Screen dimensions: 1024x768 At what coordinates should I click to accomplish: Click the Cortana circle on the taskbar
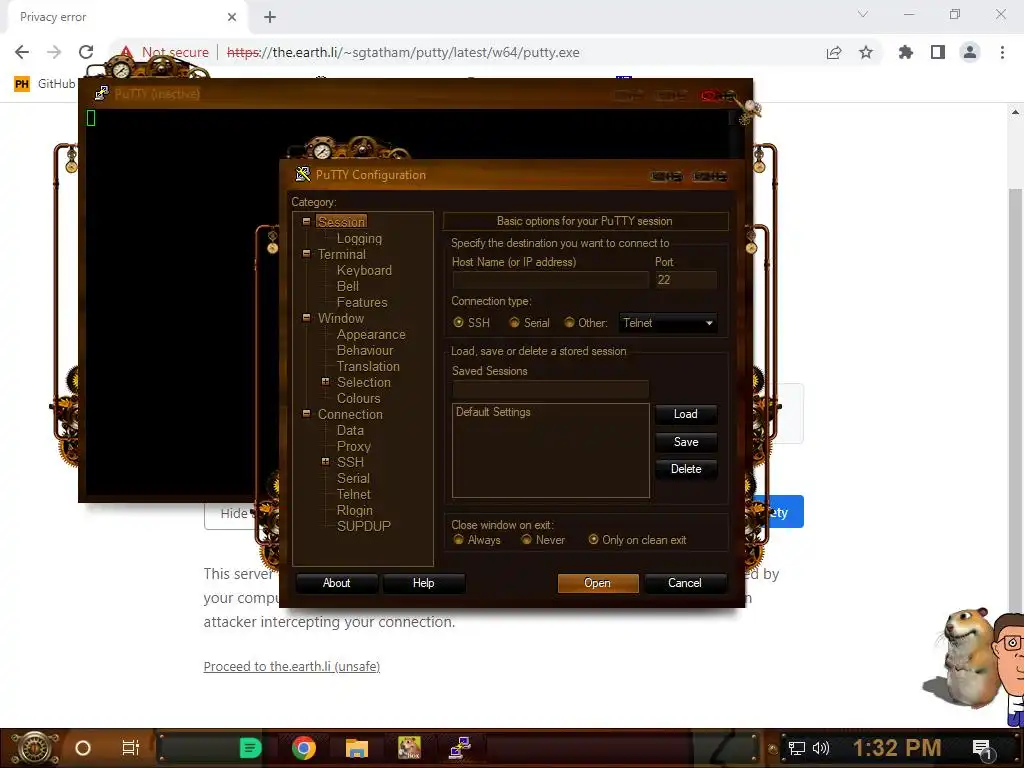coord(83,748)
